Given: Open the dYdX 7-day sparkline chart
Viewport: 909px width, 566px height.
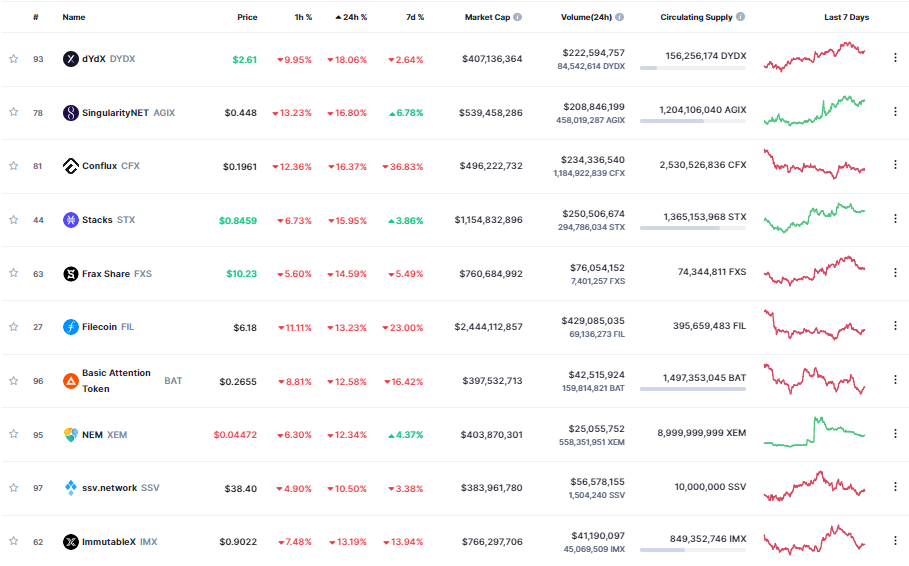Looking at the screenshot, I should pos(815,57).
